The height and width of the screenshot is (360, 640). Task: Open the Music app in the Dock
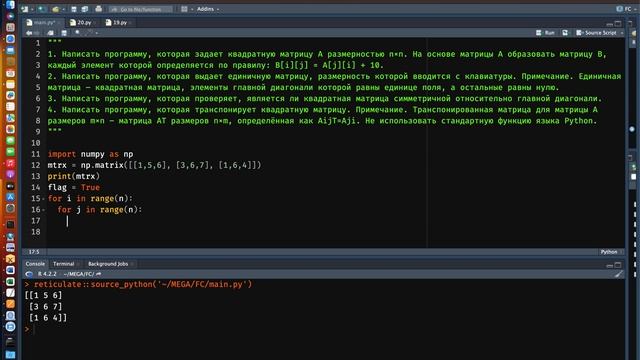click(10, 163)
